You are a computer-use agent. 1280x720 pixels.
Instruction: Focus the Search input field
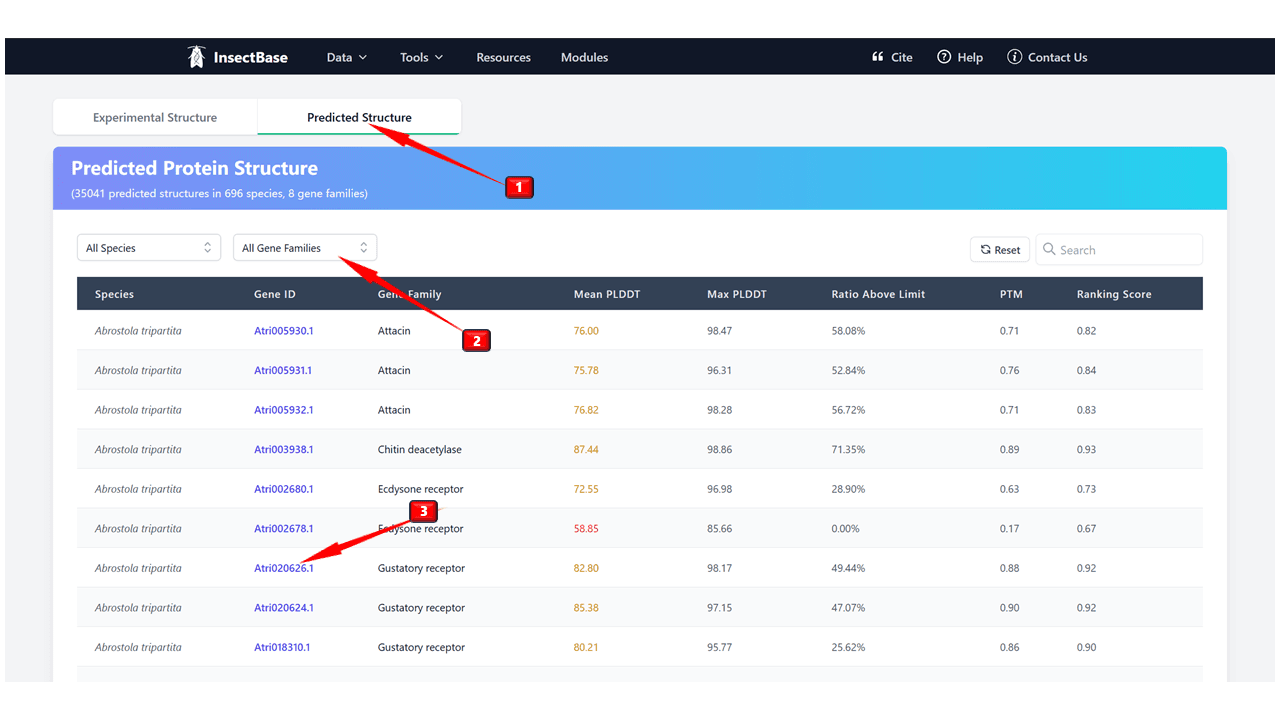click(1119, 249)
